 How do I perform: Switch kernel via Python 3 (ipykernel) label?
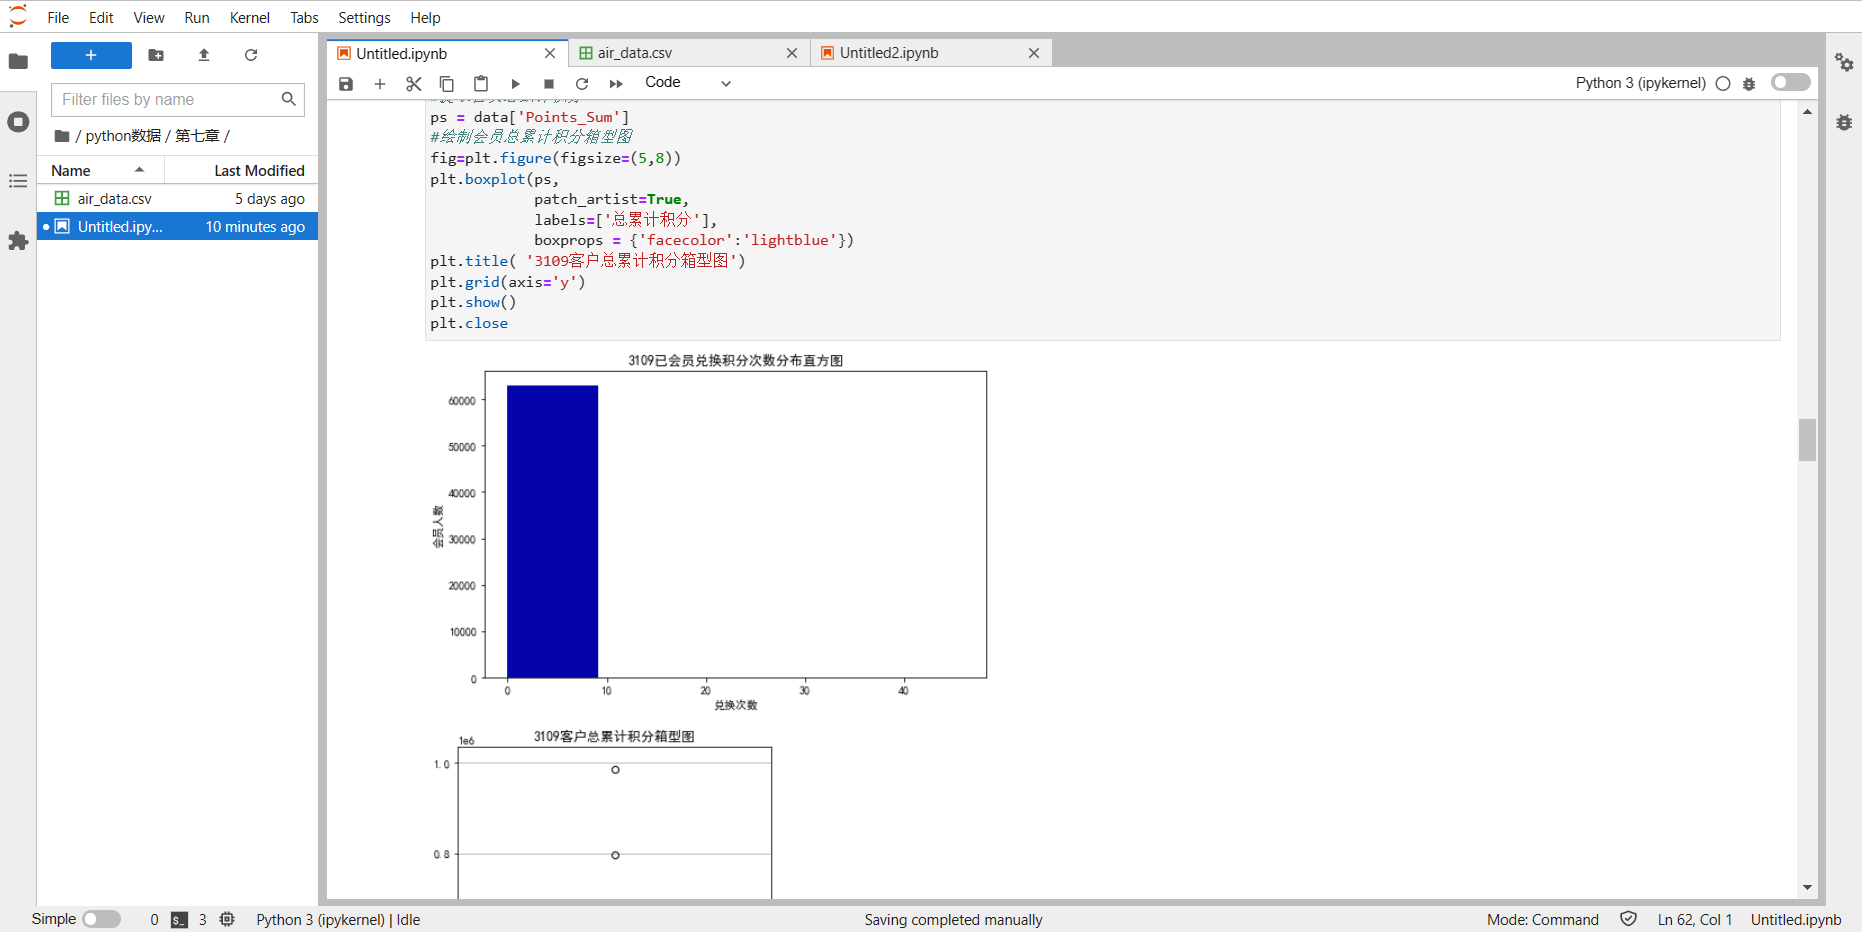pyautogui.click(x=1640, y=83)
